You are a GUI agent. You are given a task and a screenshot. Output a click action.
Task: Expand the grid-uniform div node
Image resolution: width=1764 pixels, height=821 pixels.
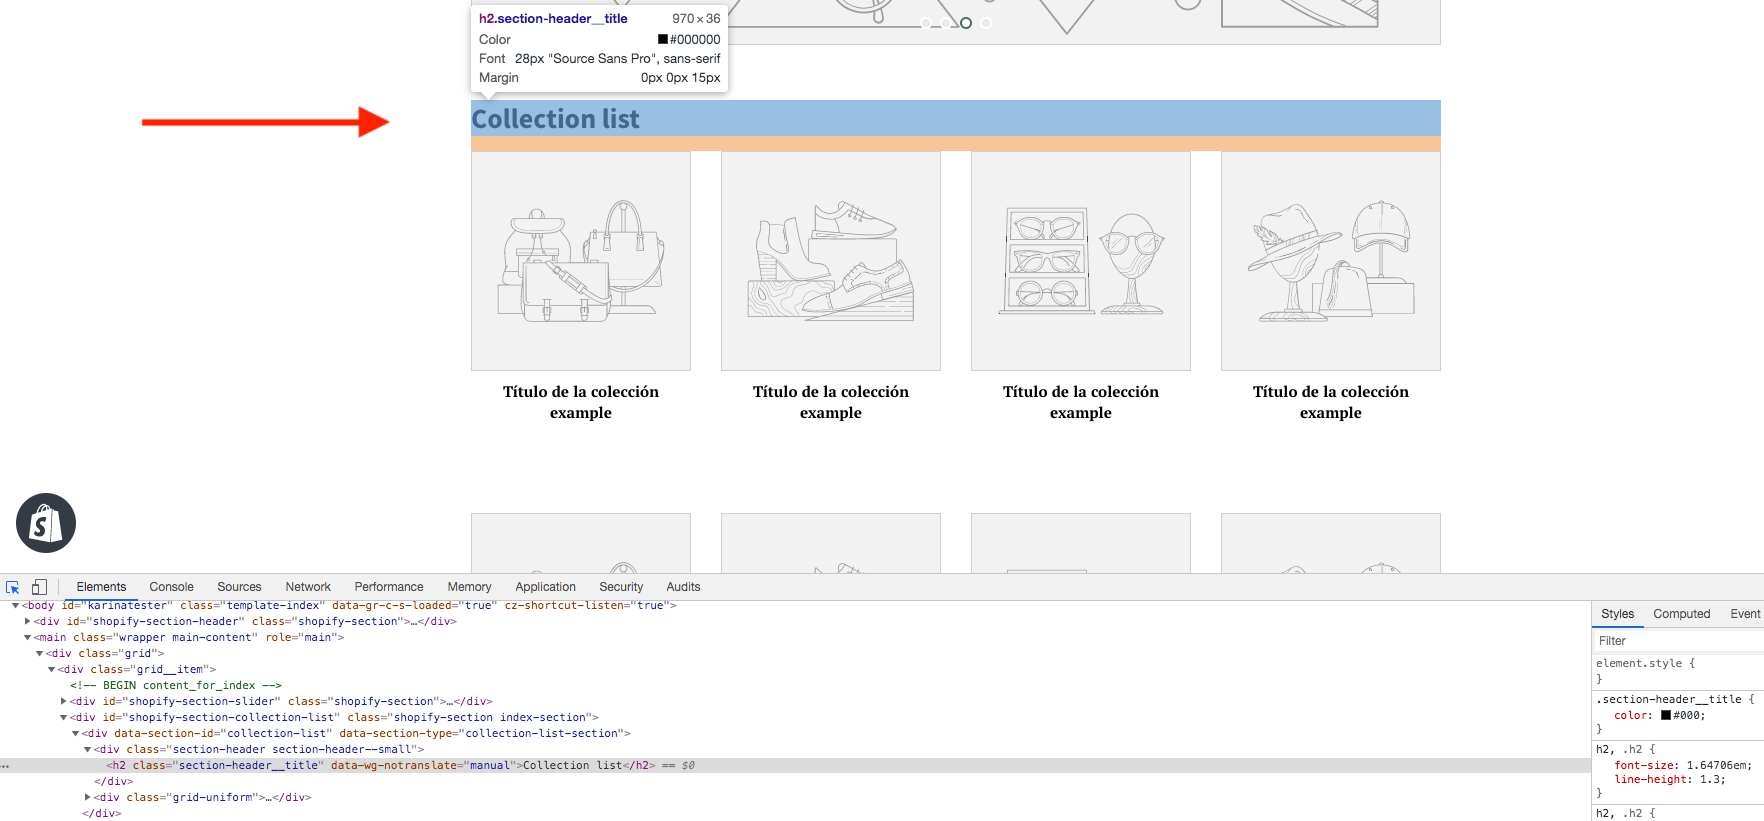pyautogui.click(x=87, y=798)
